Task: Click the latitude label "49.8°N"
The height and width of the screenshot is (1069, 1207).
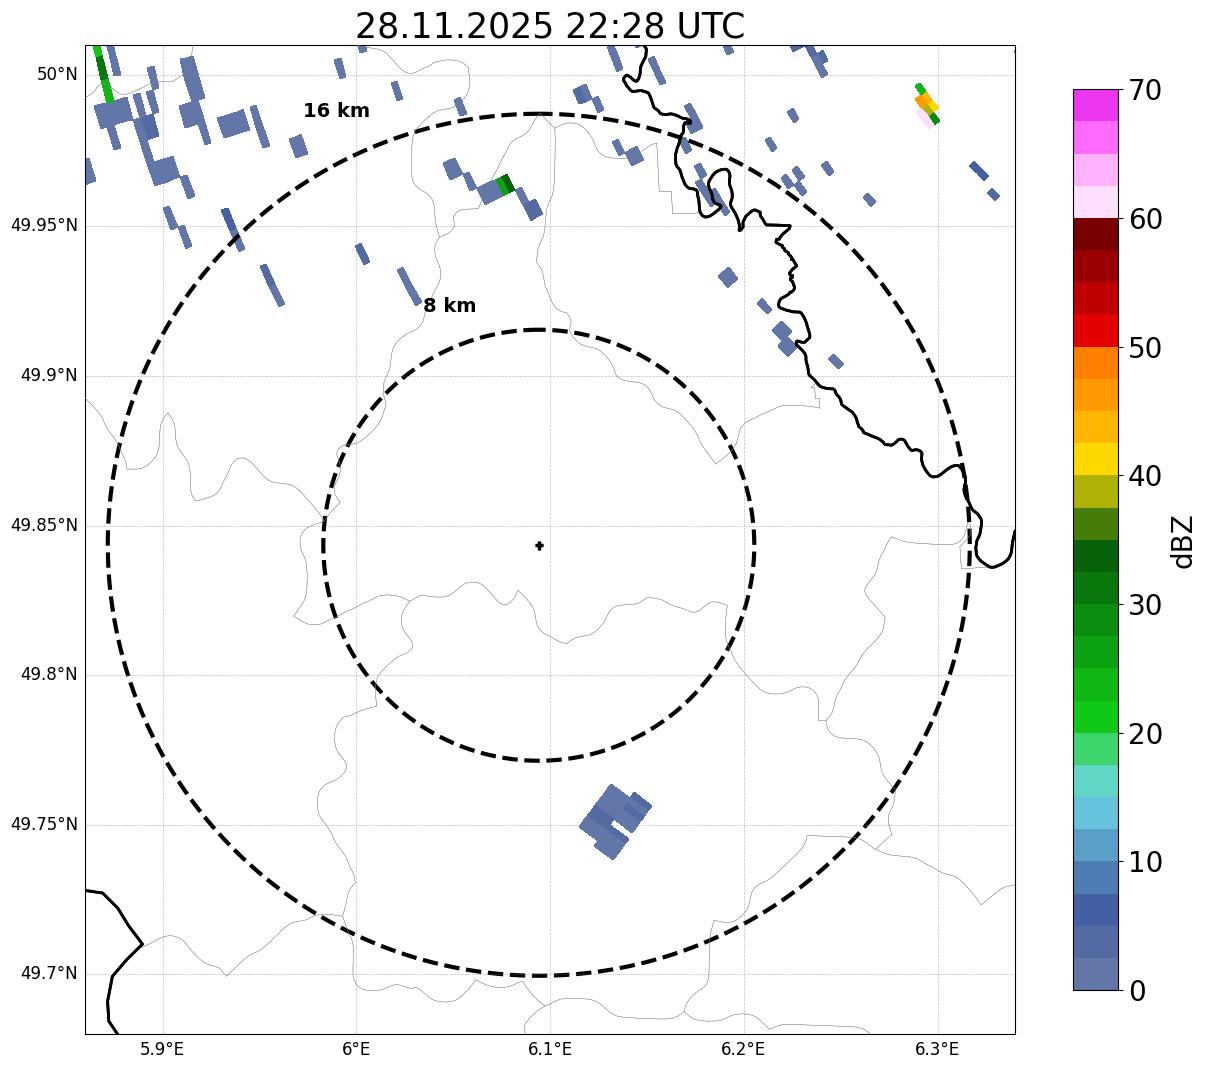Action: 49,675
